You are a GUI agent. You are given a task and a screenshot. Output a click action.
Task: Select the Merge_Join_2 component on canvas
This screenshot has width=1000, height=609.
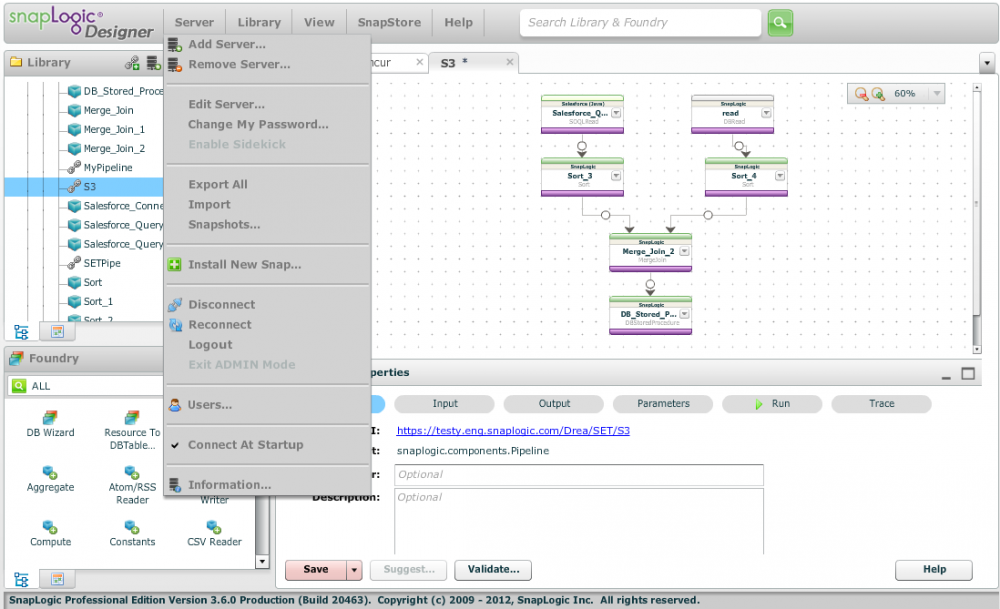pos(651,253)
